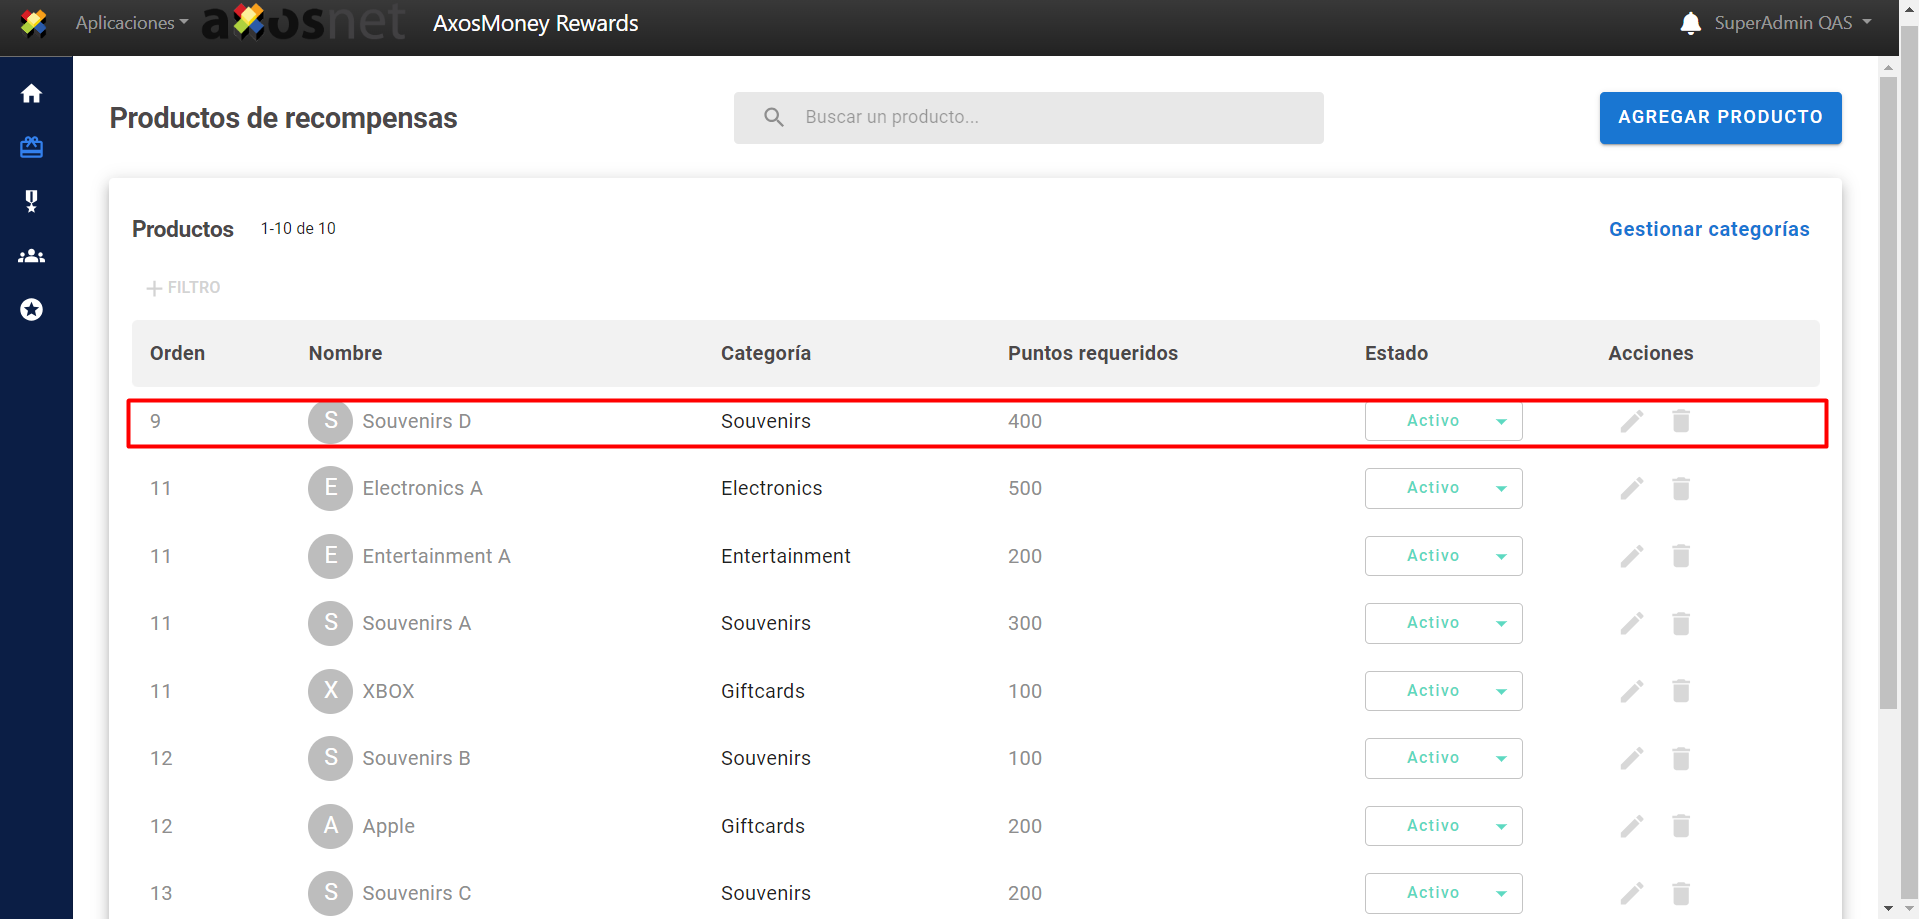Delete the Apple product with trash icon
This screenshot has height=919, width=1919.
tap(1681, 826)
